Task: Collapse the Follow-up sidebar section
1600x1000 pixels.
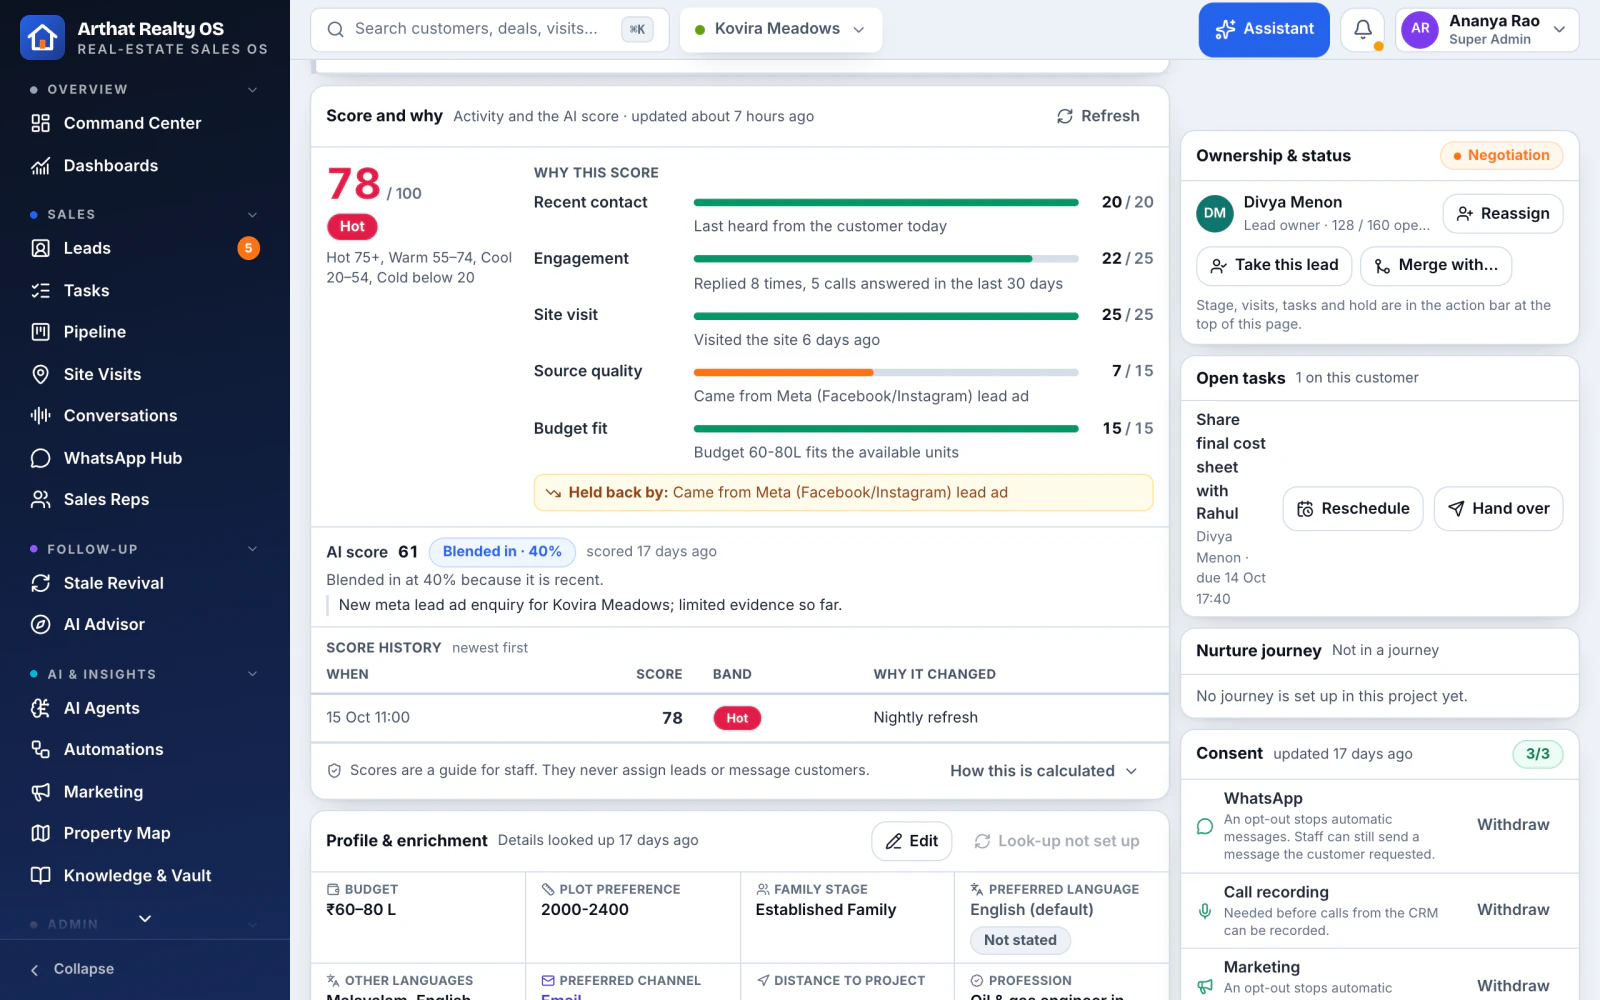Action: coord(252,549)
